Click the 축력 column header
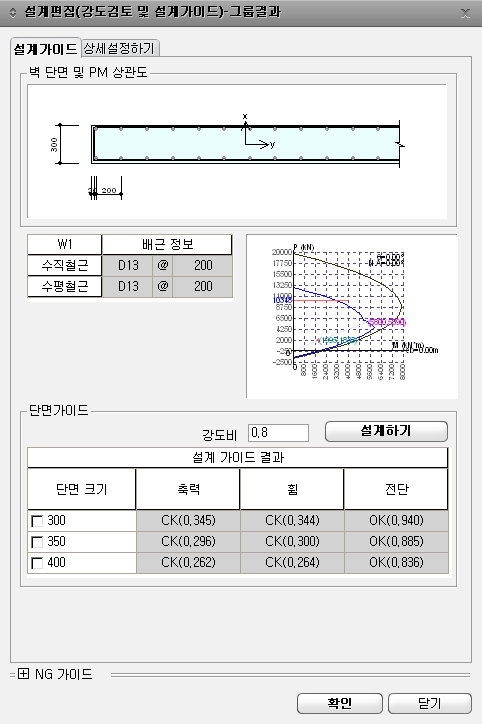The width and height of the screenshot is (482, 724). coord(188,489)
